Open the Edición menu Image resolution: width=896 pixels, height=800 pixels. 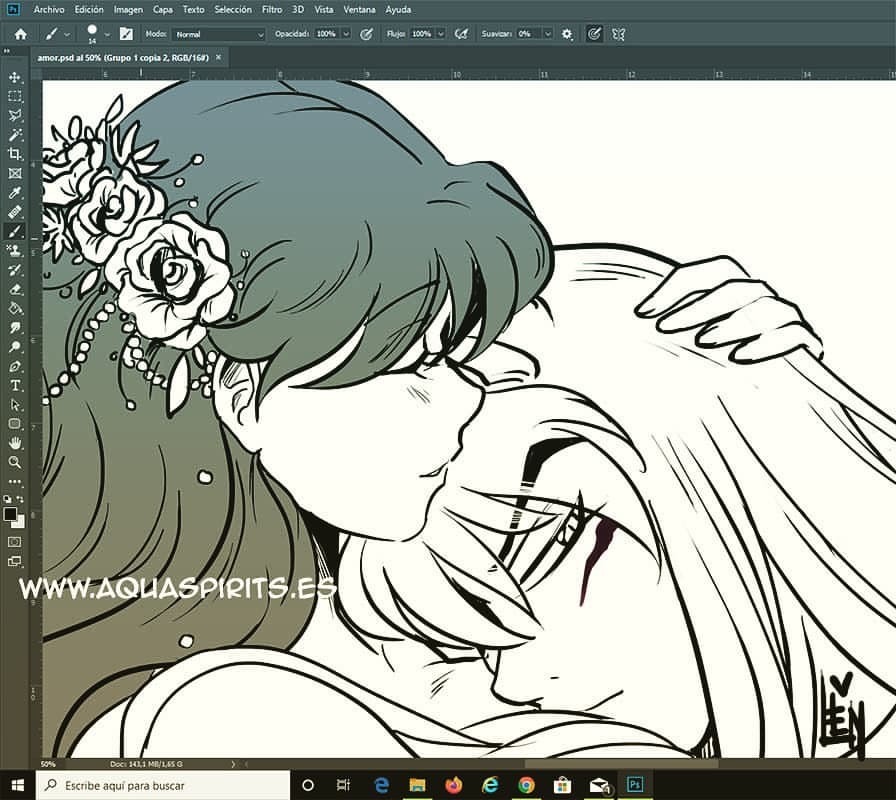point(89,10)
